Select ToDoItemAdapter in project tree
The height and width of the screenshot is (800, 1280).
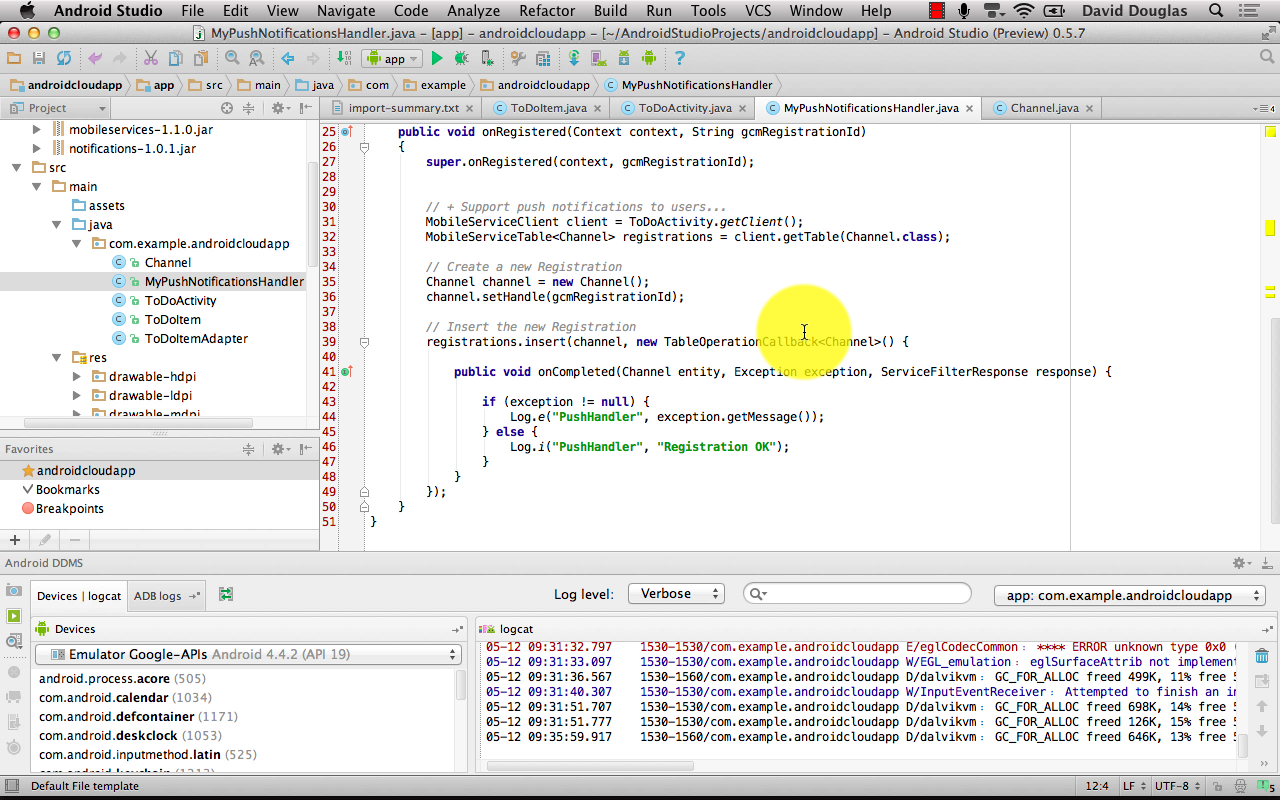pyautogui.click(x=196, y=339)
